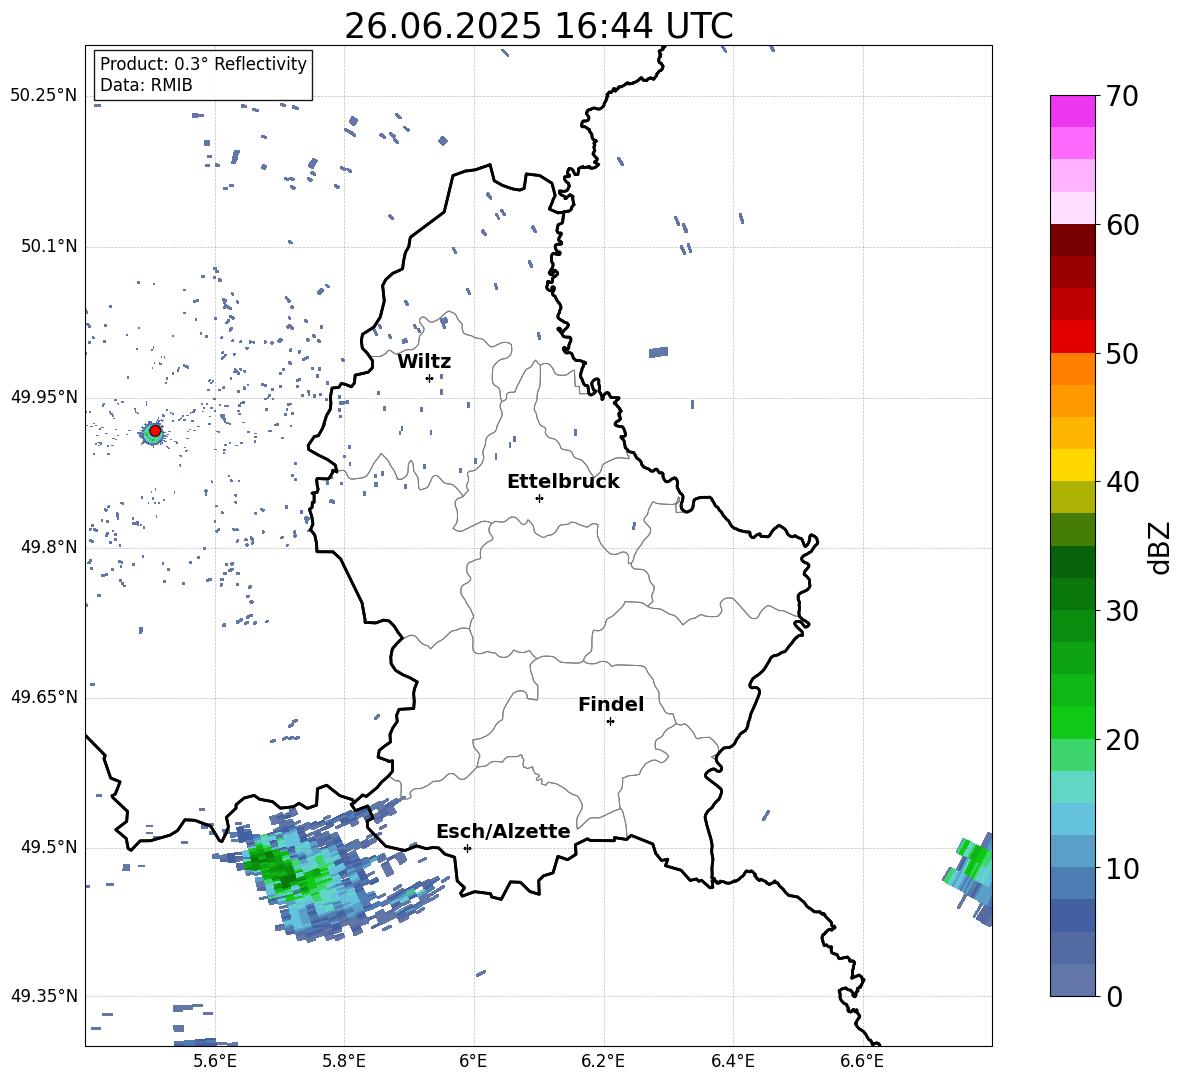Click the red radar site marker
Screen dimensions: 1184x1081
[x=155, y=431]
